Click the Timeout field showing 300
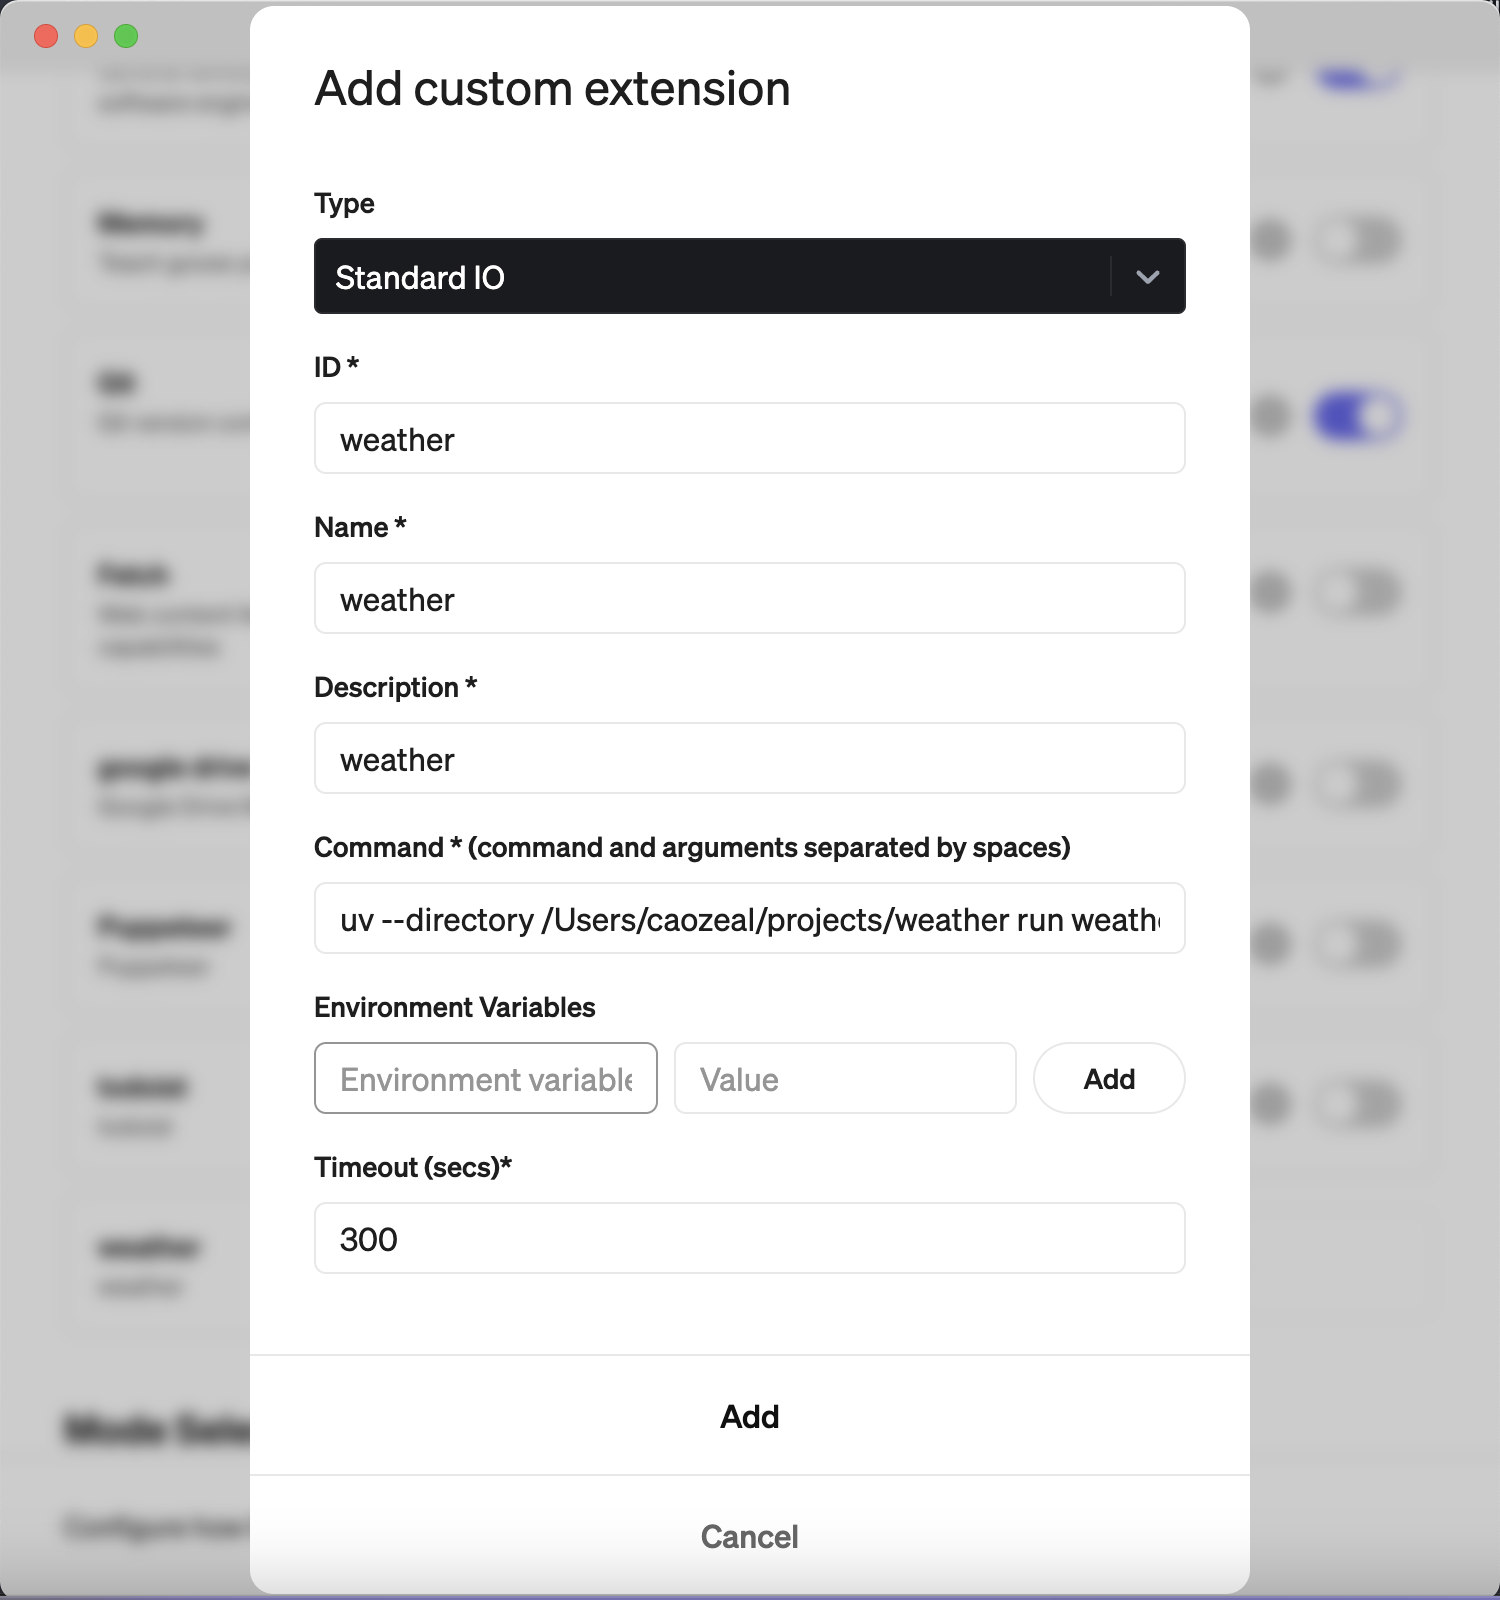The image size is (1500, 1600). (x=749, y=1238)
